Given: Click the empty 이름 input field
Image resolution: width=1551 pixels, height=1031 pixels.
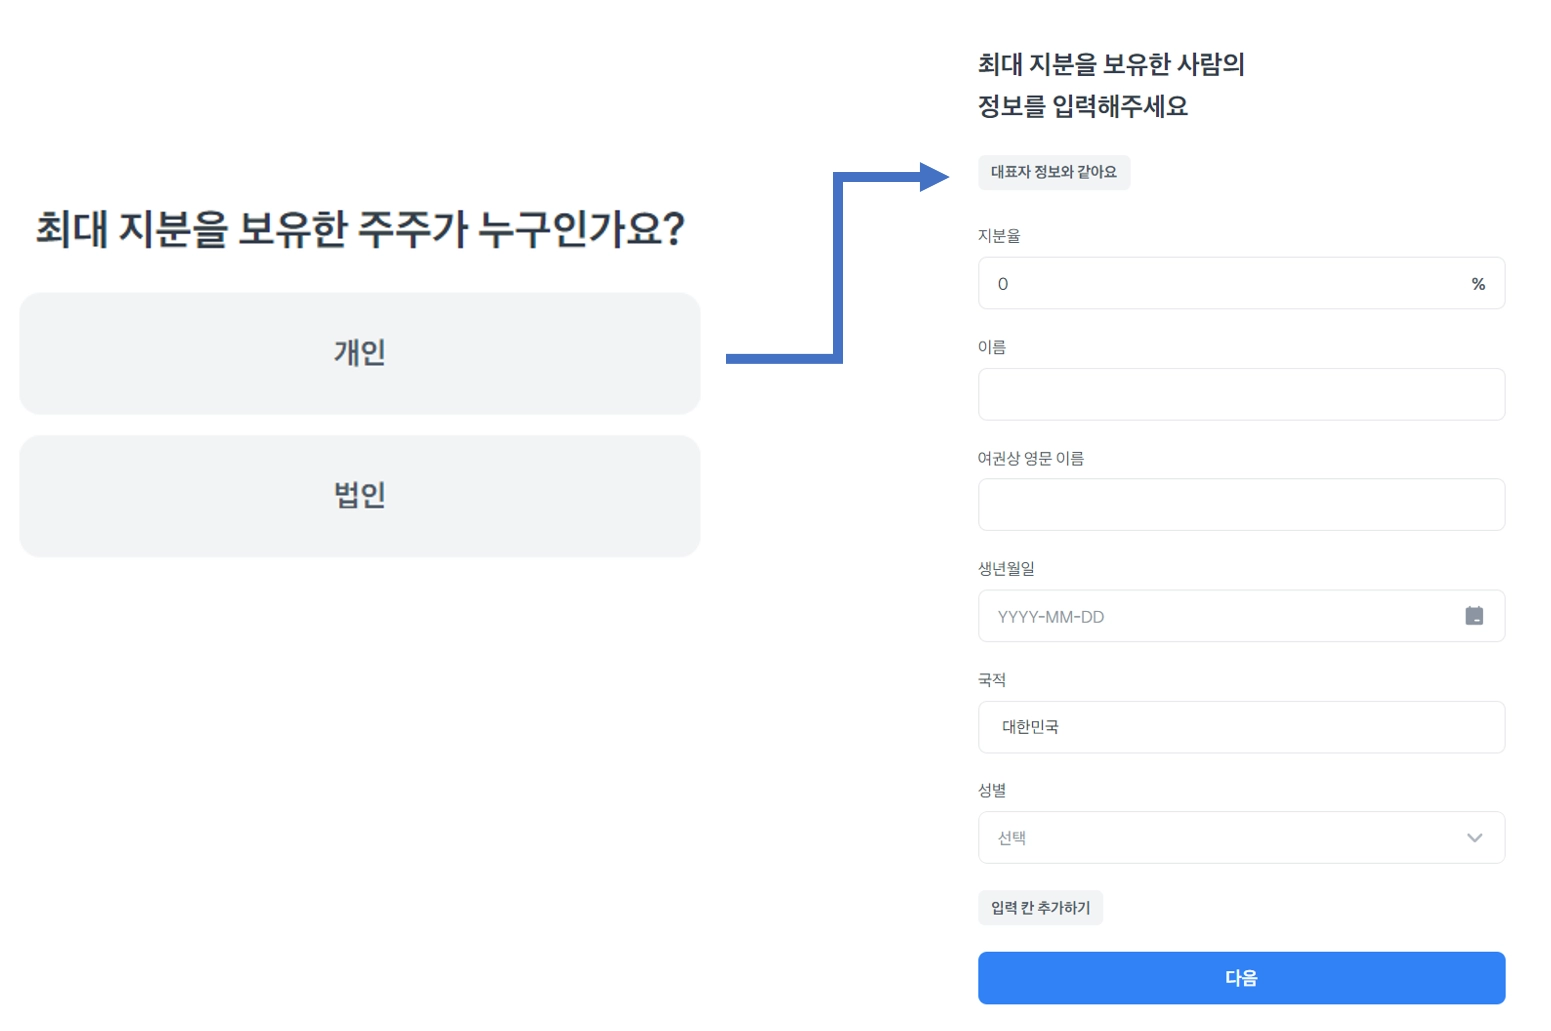Looking at the screenshot, I should (1240, 395).
